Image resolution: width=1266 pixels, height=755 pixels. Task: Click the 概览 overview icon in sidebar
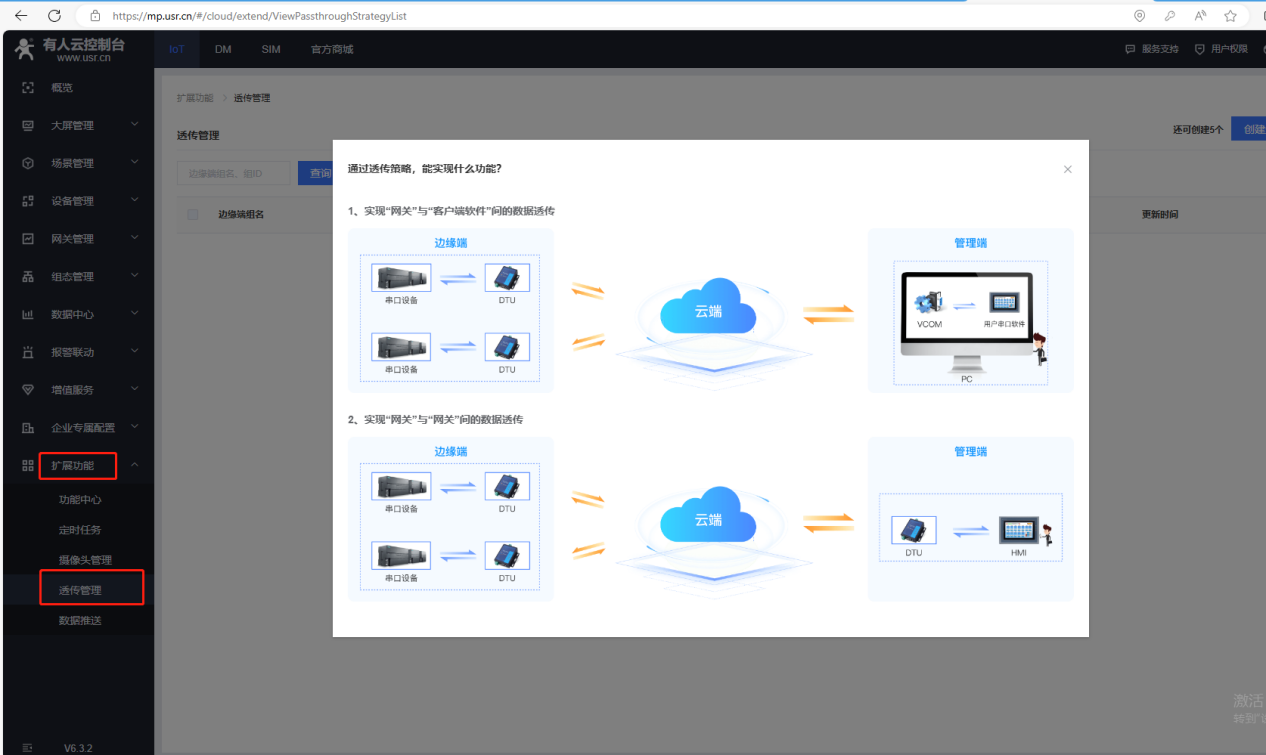click(x=28, y=88)
